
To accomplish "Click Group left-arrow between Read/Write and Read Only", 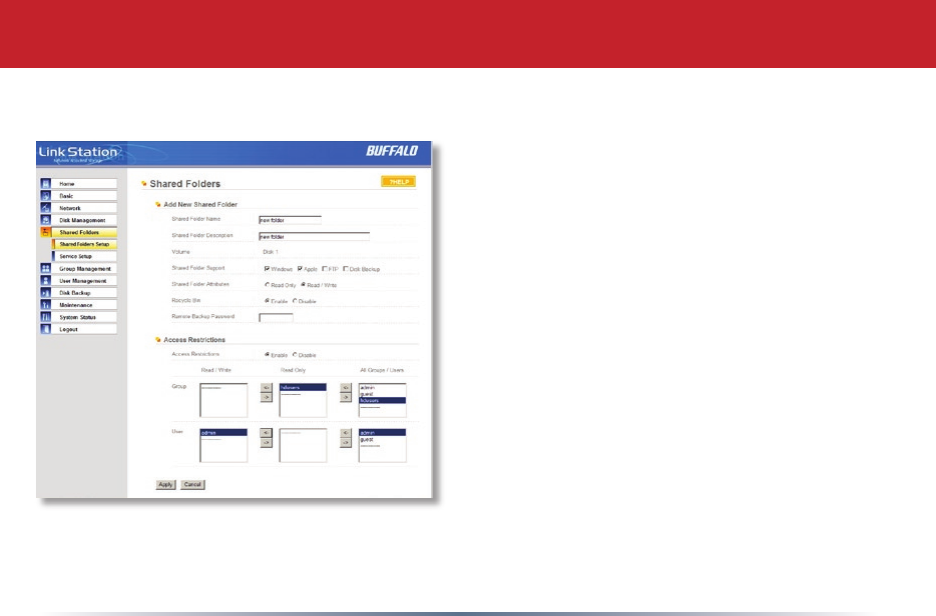I will pyautogui.click(x=266, y=387).
